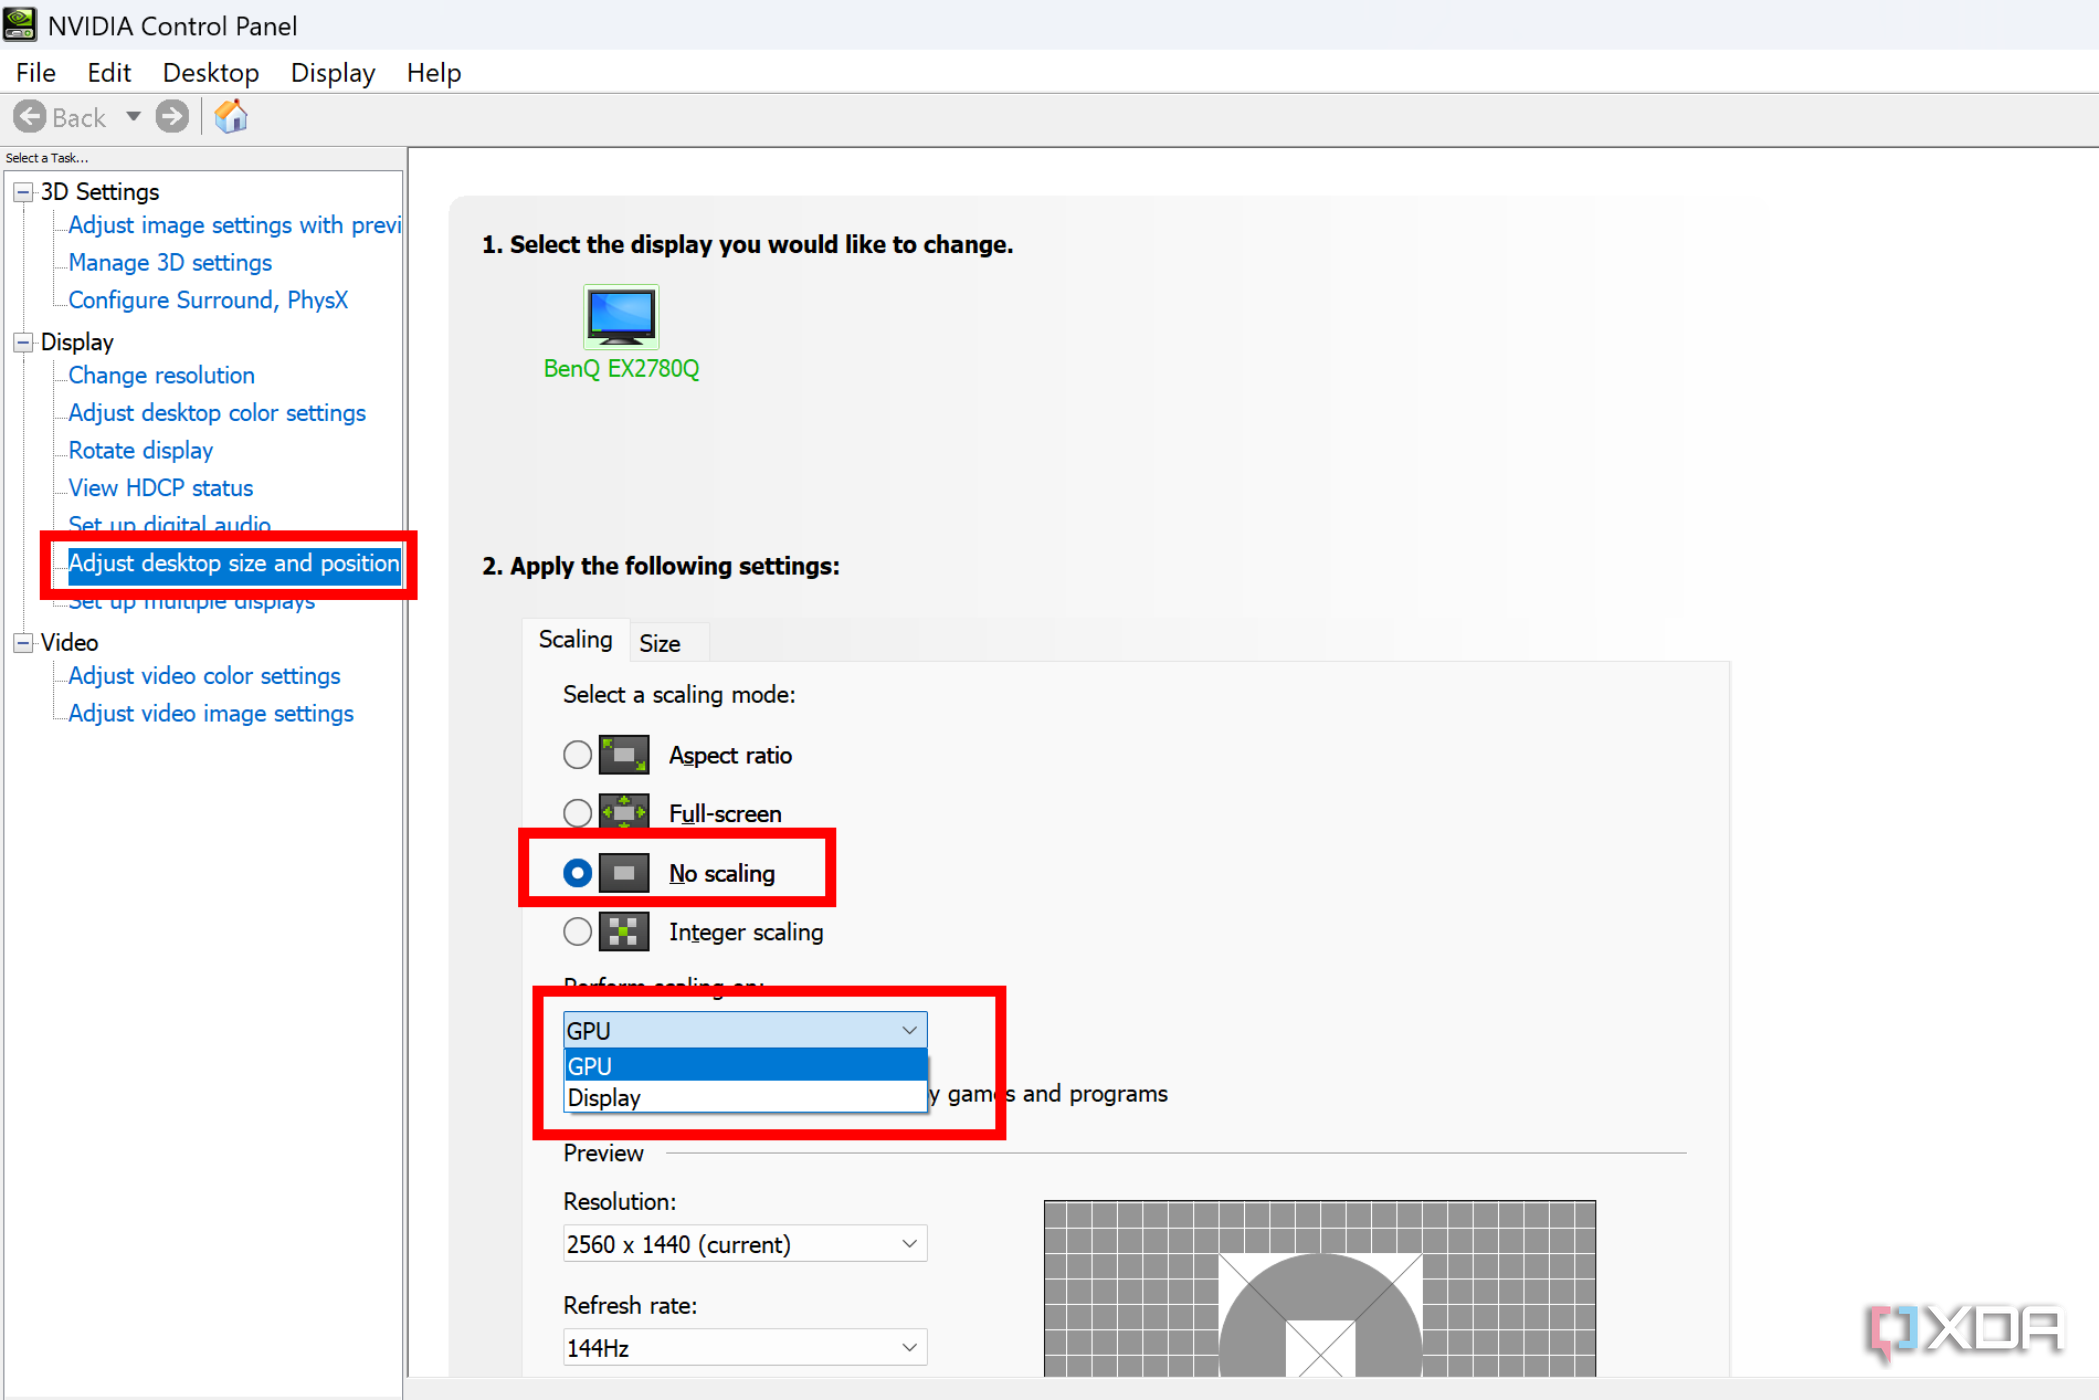Select the Integer scaling radio button
This screenshot has height=1400, width=2099.
coord(577,932)
